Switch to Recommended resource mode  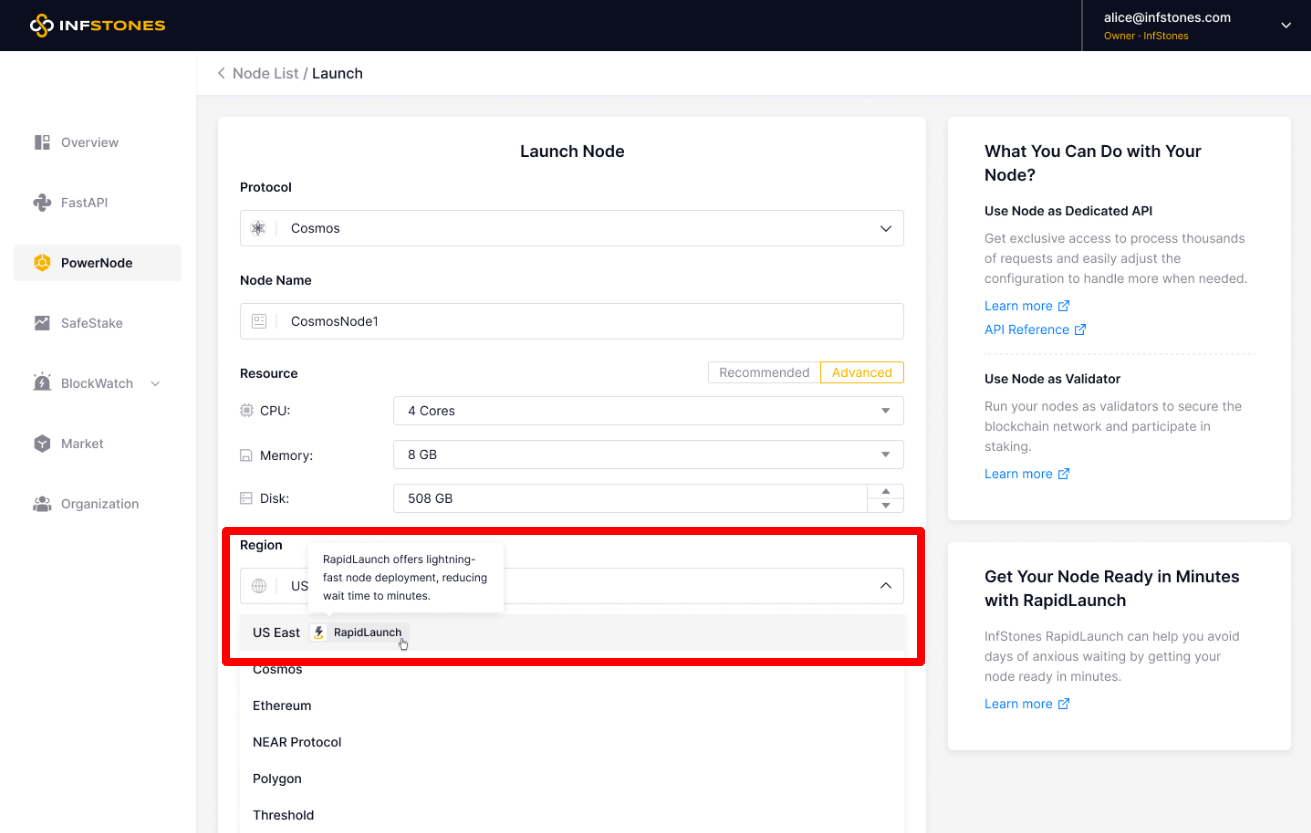click(764, 372)
